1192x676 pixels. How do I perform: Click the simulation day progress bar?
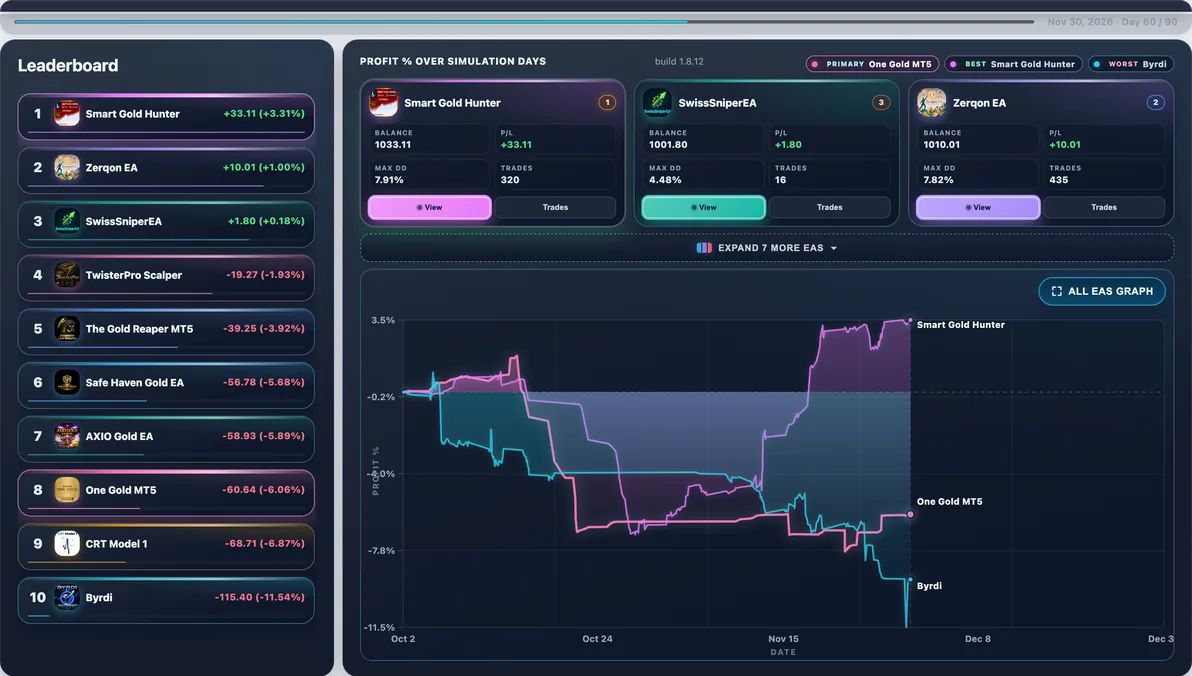click(523, 22)
